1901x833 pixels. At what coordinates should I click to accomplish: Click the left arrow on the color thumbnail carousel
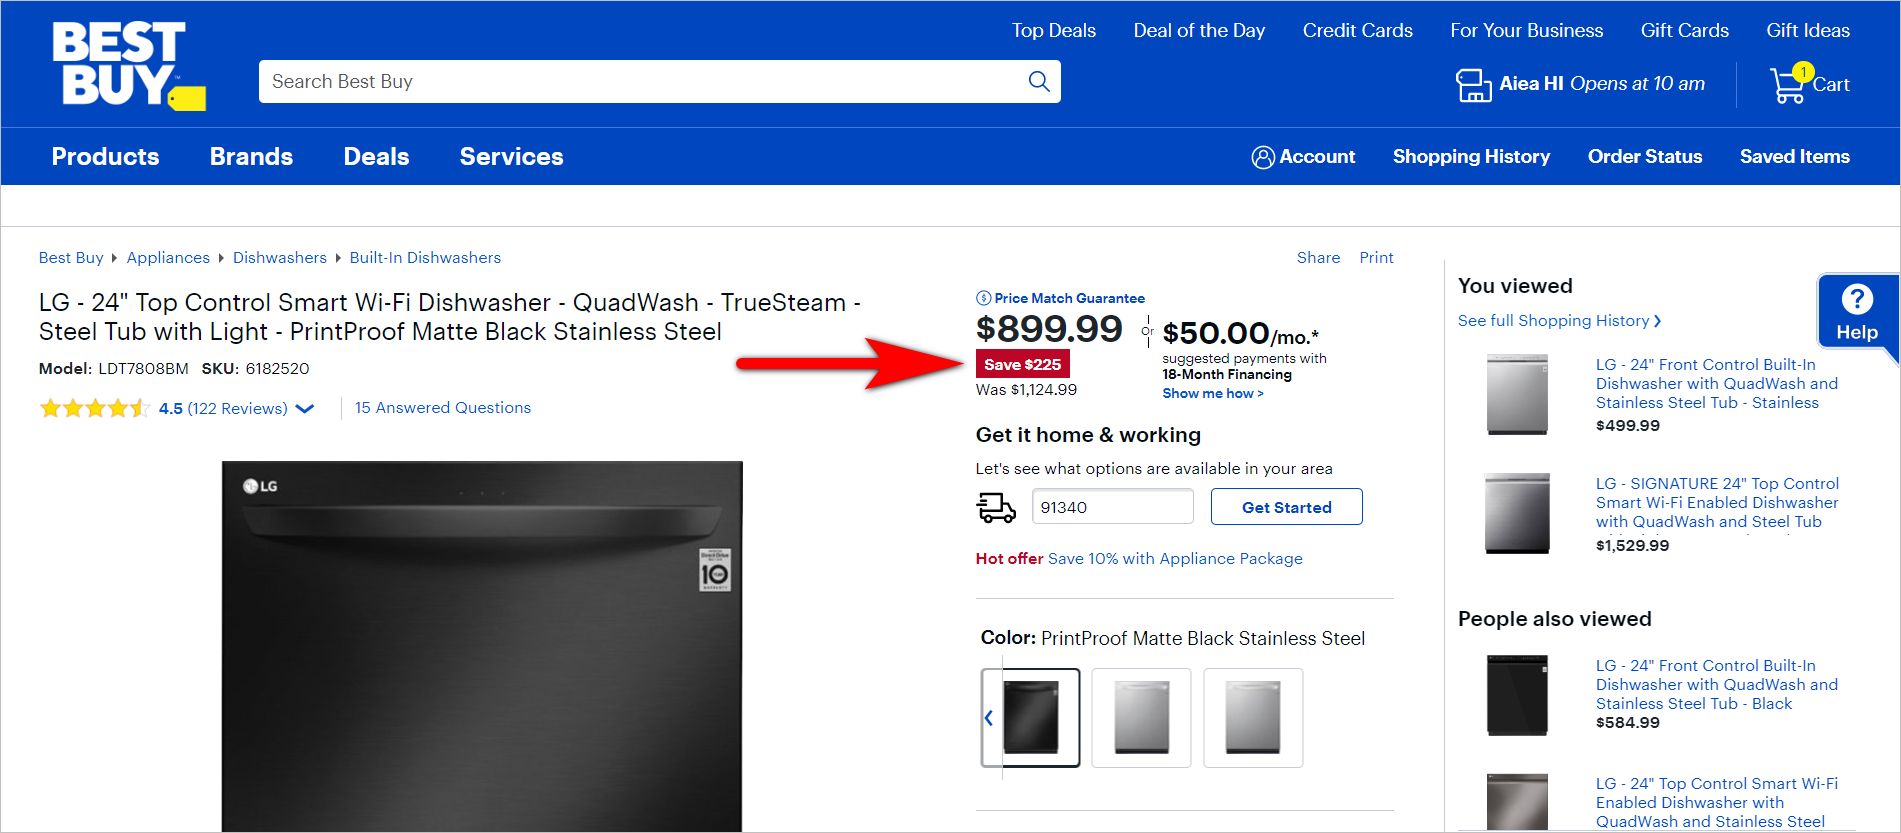[x=988, y=717]
